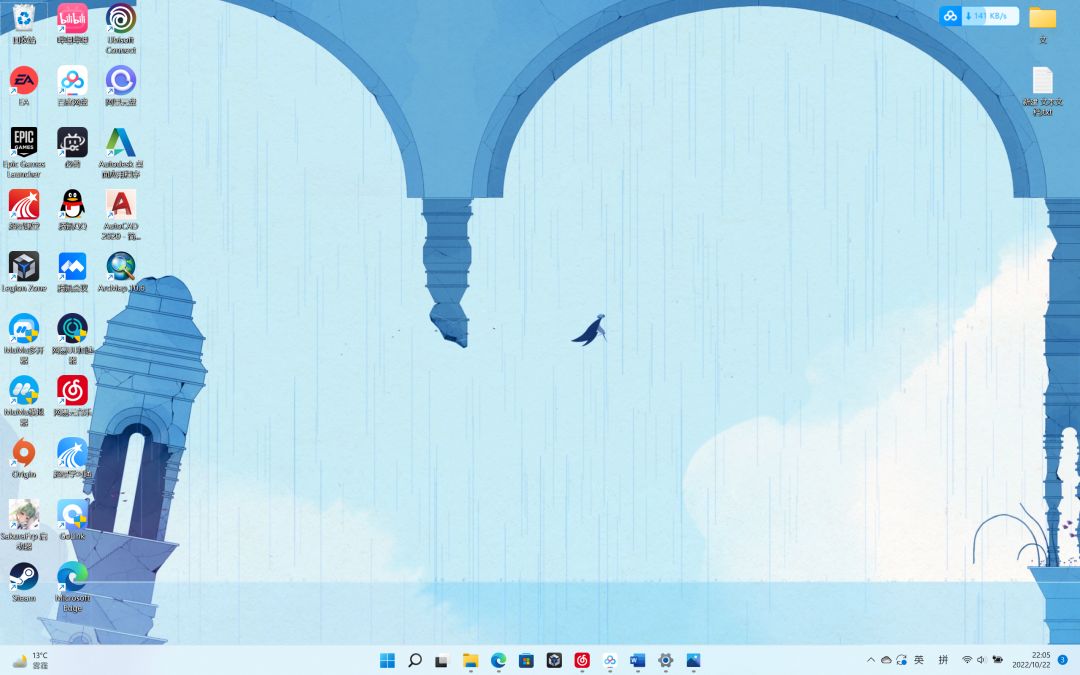Select the Autodesk desktop app shortcut

click(x=121, y=142)
